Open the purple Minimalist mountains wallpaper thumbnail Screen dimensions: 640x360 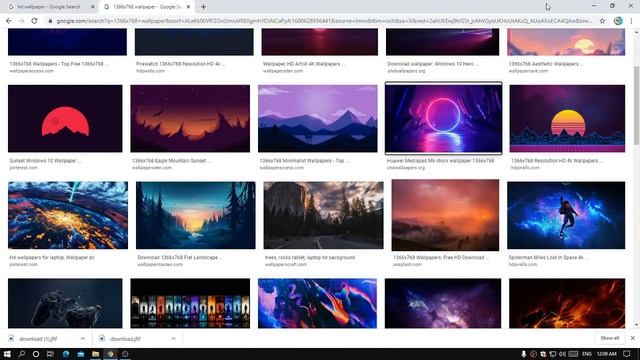point(318,118)
